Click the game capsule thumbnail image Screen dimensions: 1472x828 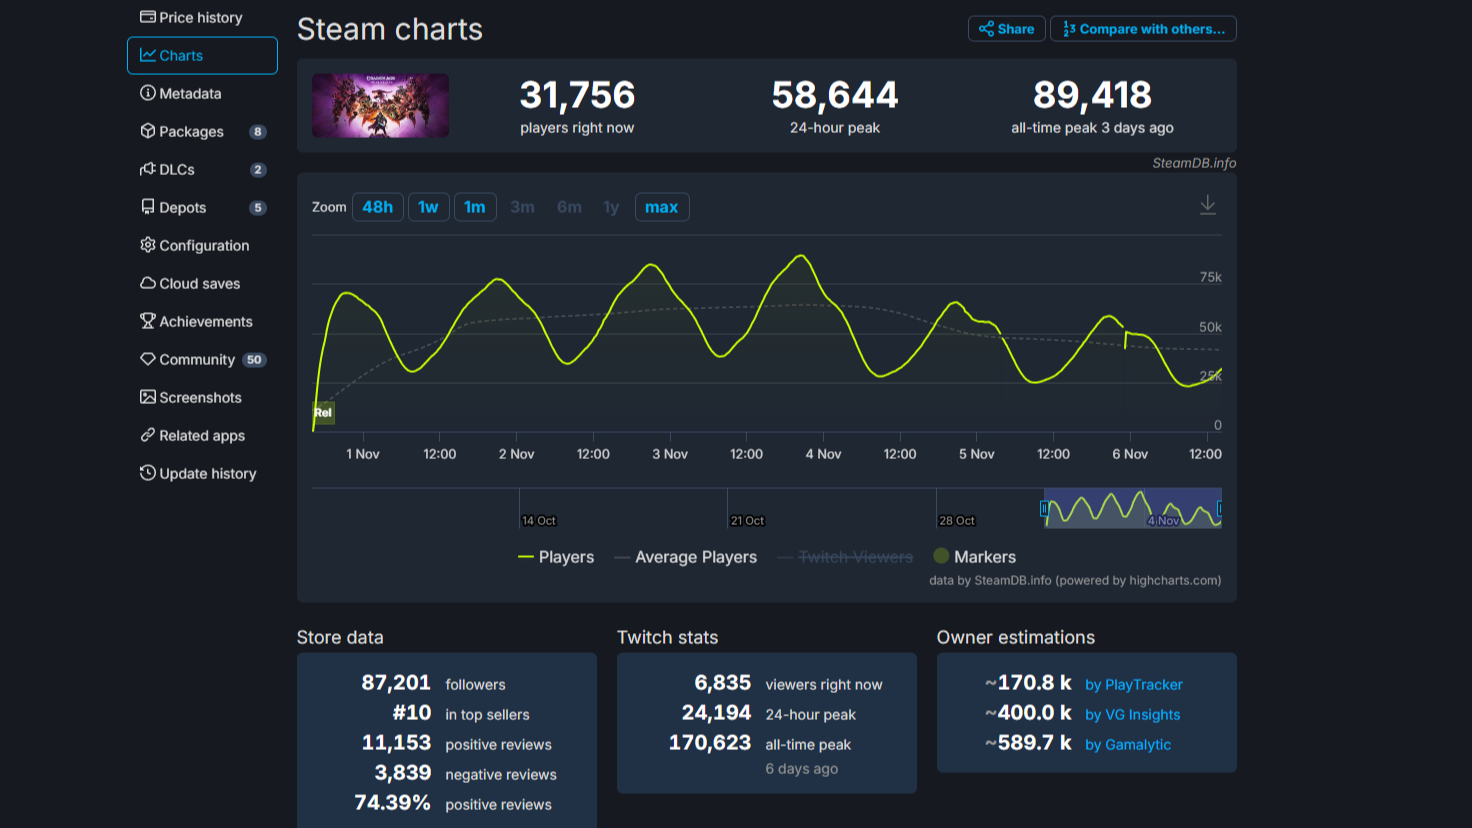click(380, 105)
